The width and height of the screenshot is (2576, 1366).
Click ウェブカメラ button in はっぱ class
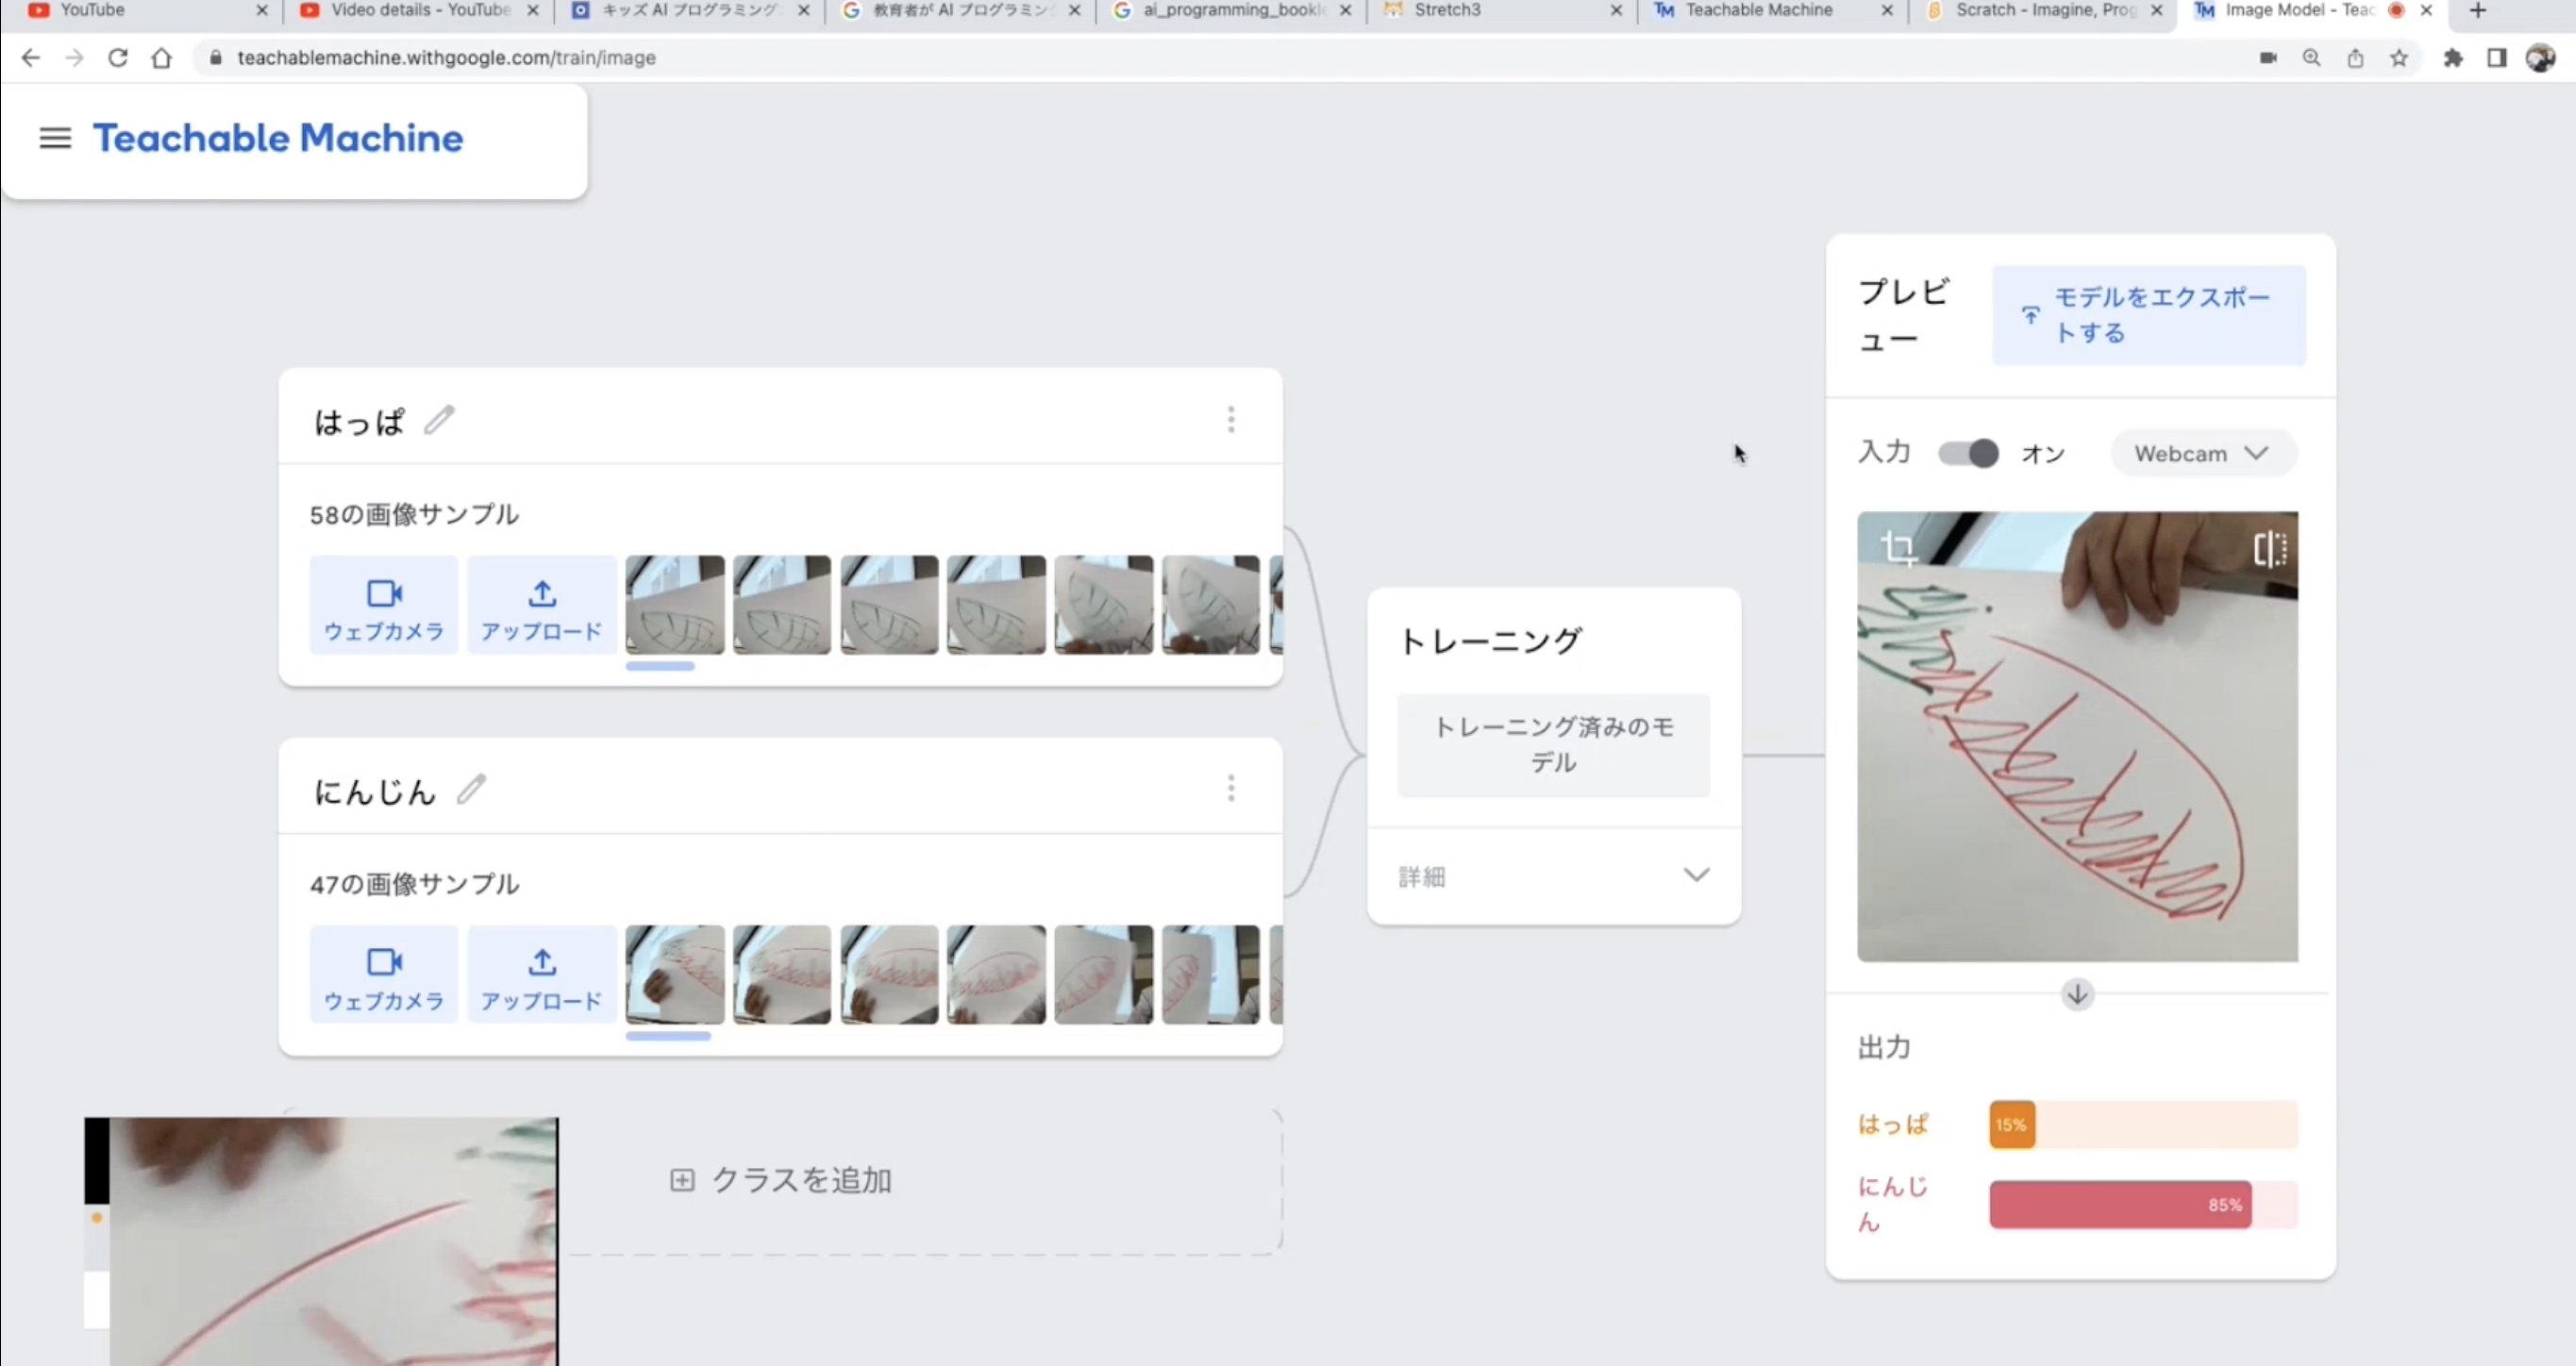point(384,605)
